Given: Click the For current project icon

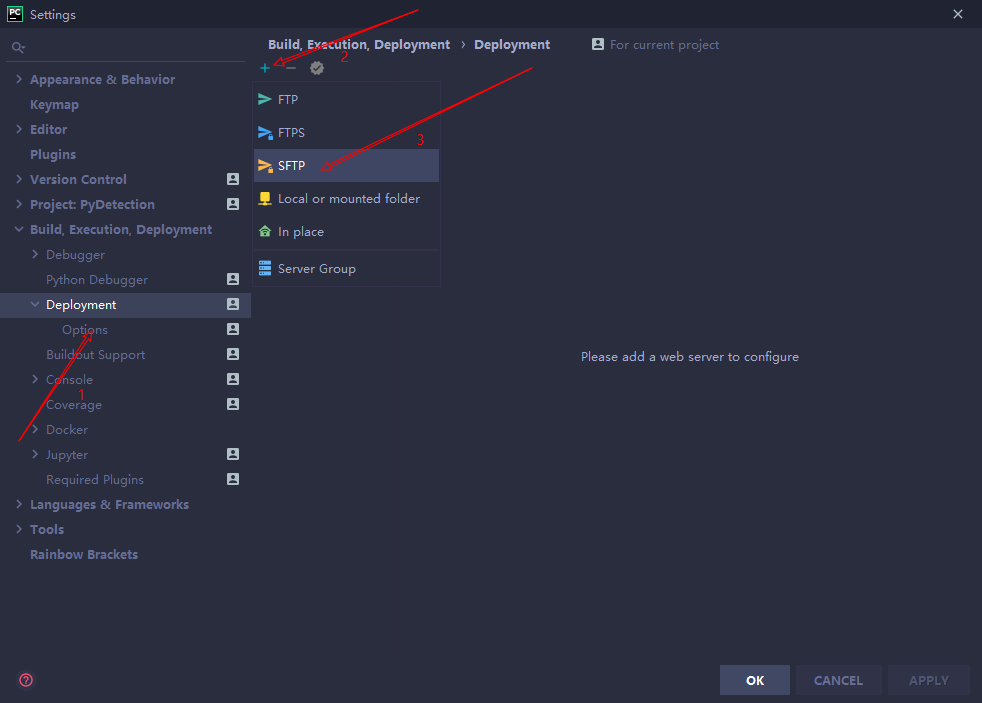Looking at the screenshot, I should 598,44.
